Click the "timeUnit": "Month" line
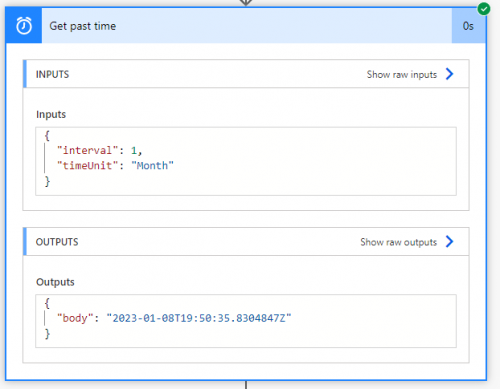This screenshot has width=500, height=389. point(115,166)
